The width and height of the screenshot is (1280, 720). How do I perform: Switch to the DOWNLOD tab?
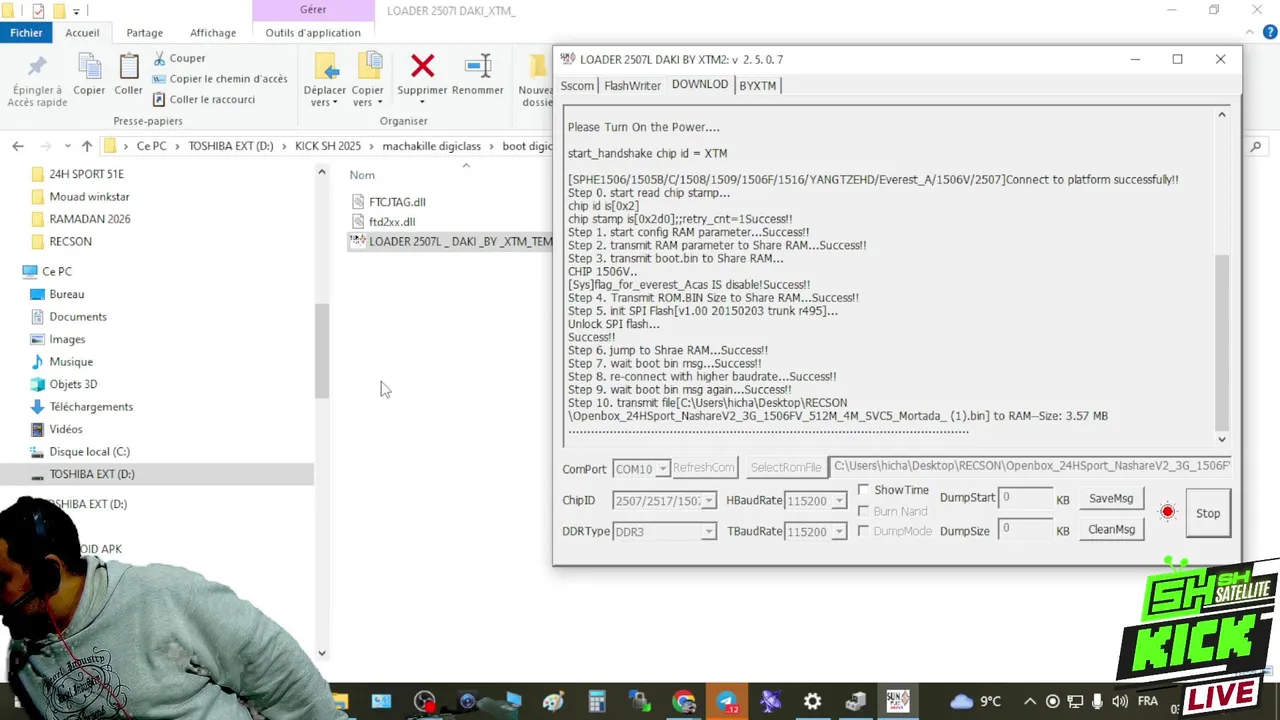700,84
